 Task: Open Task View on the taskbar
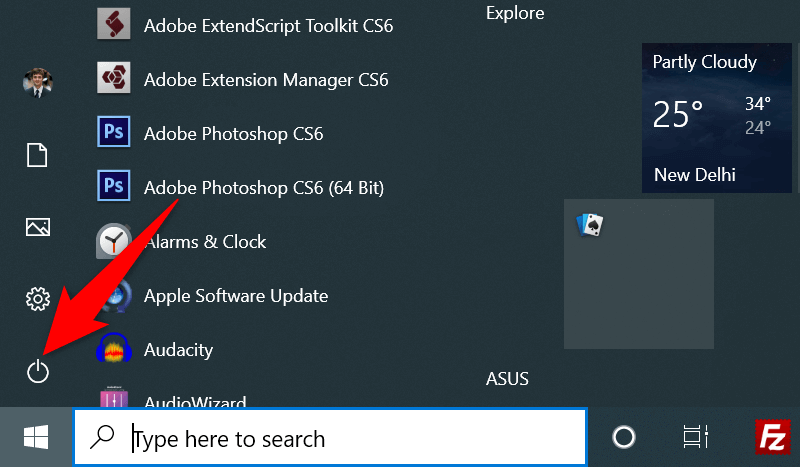694,437
